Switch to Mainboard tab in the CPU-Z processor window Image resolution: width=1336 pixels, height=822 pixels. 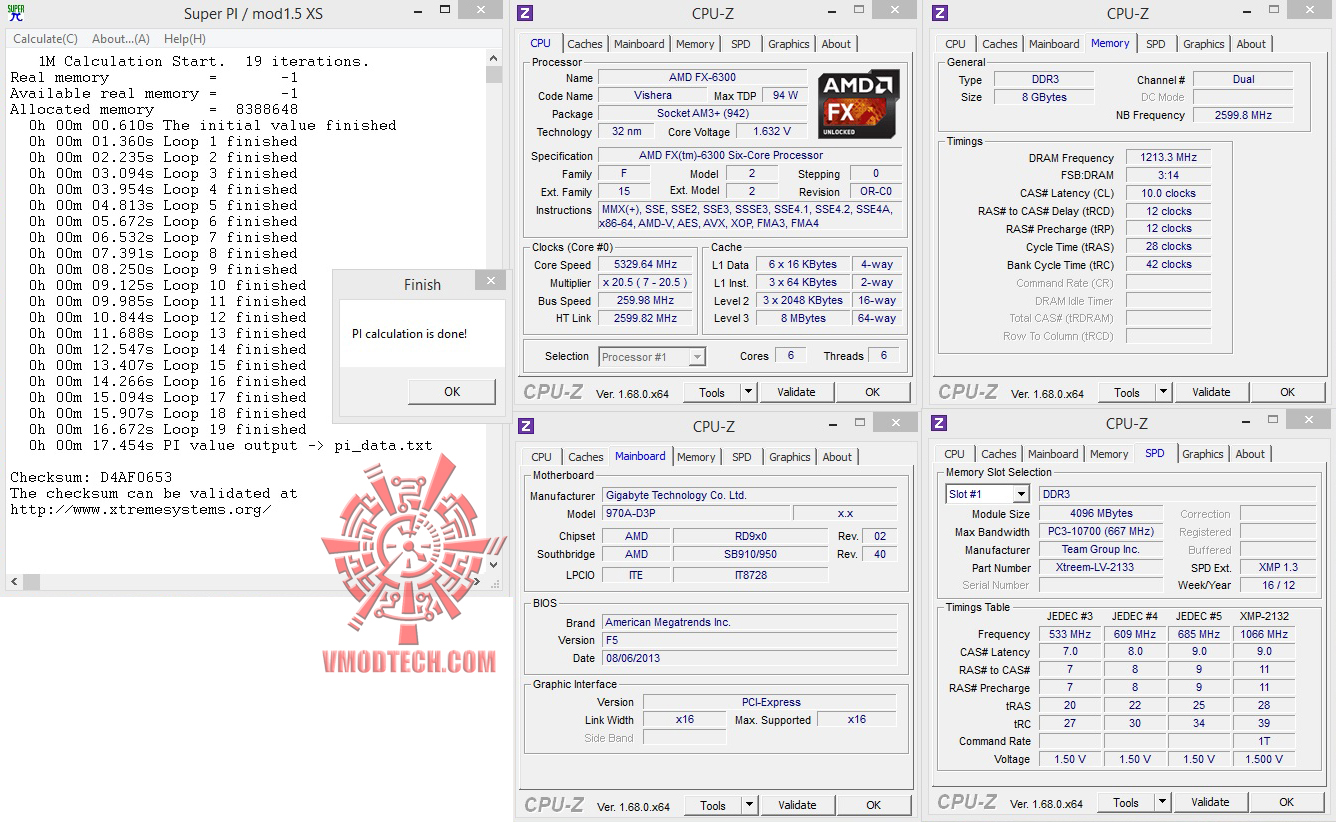pyautogui.click(x=639, y=44)
